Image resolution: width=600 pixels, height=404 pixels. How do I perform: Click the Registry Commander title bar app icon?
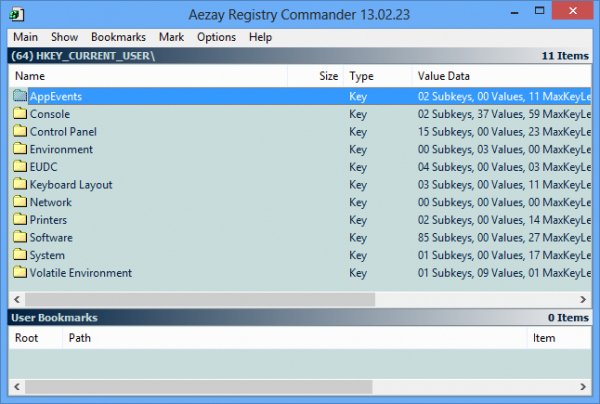pos(17,15)
